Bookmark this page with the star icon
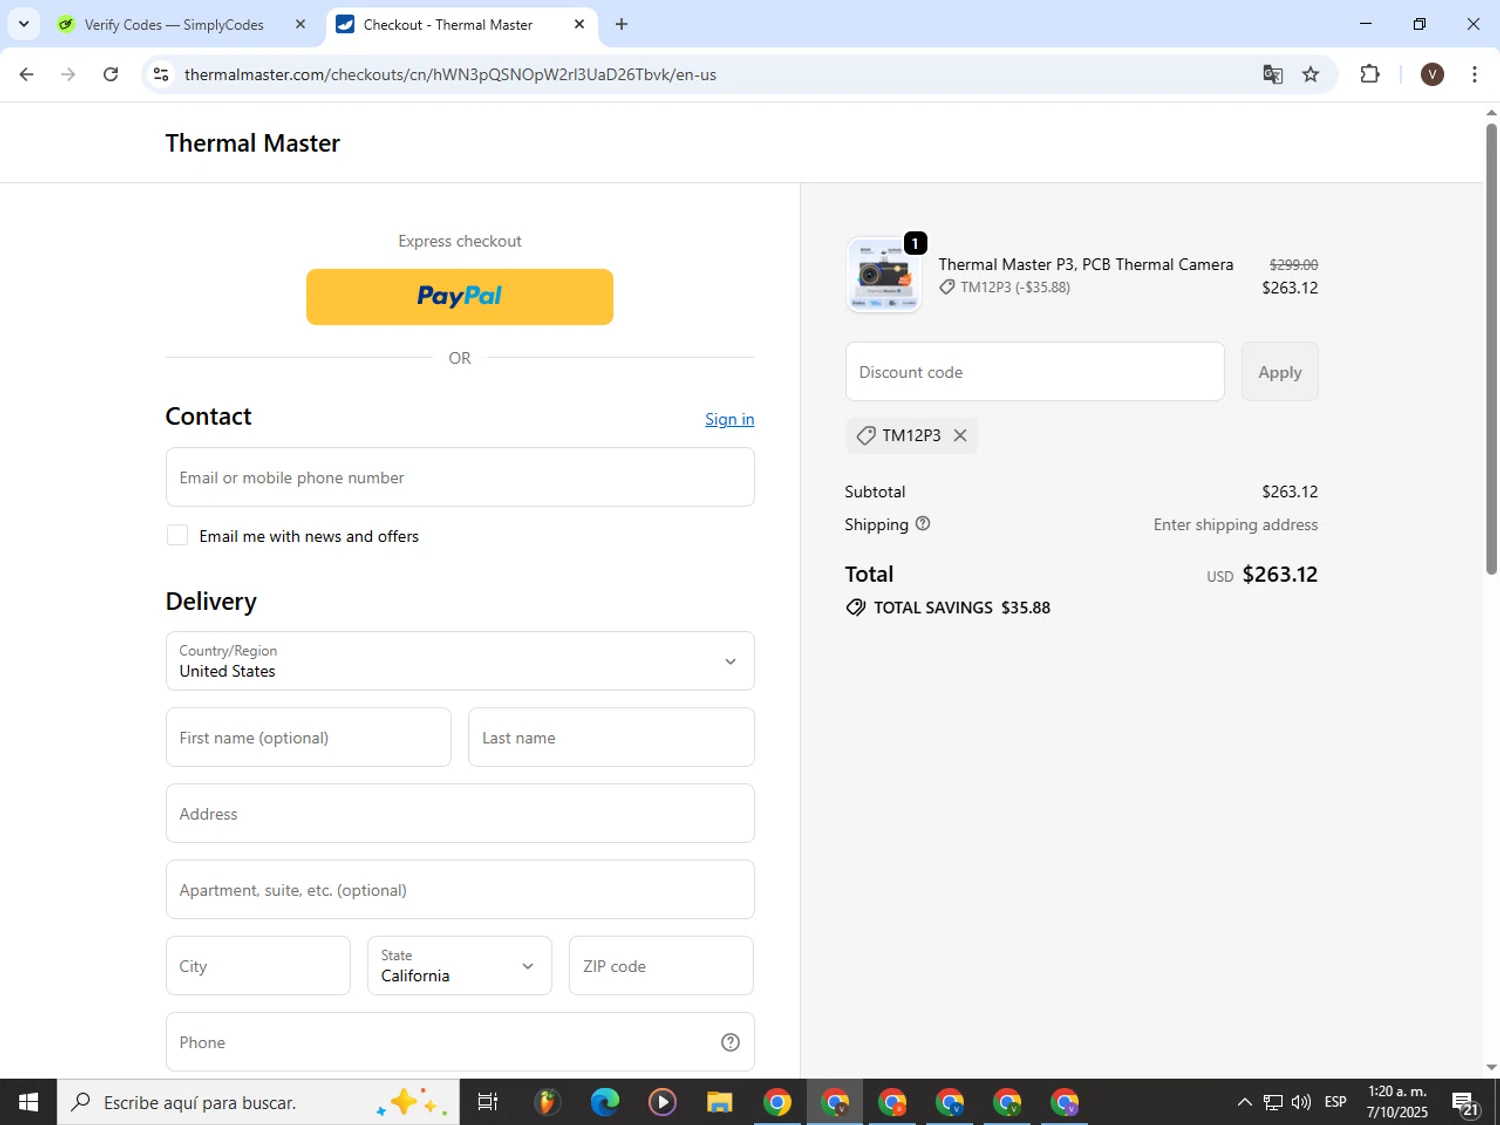This screenshot has height=1125, width=1500. coord(1311,74)
